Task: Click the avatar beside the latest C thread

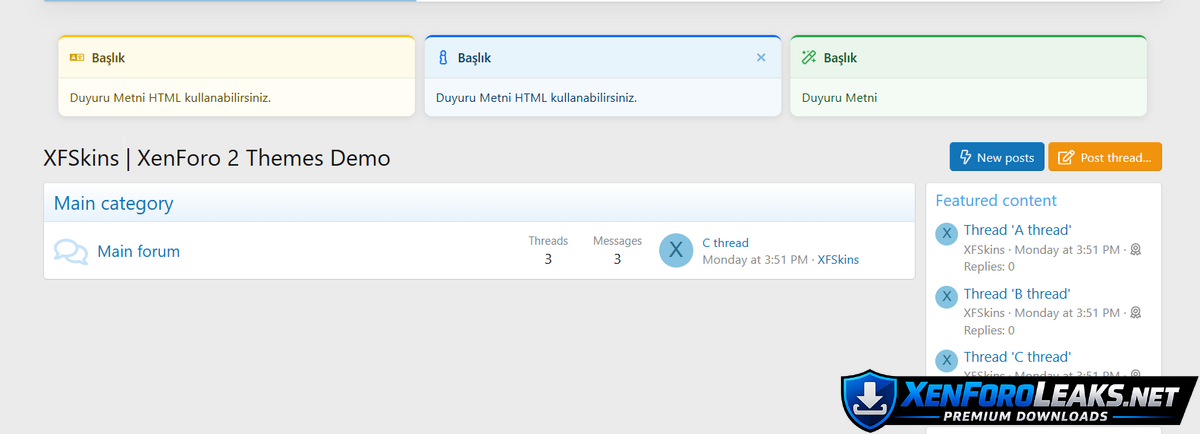Action: [x=677, y=250]
